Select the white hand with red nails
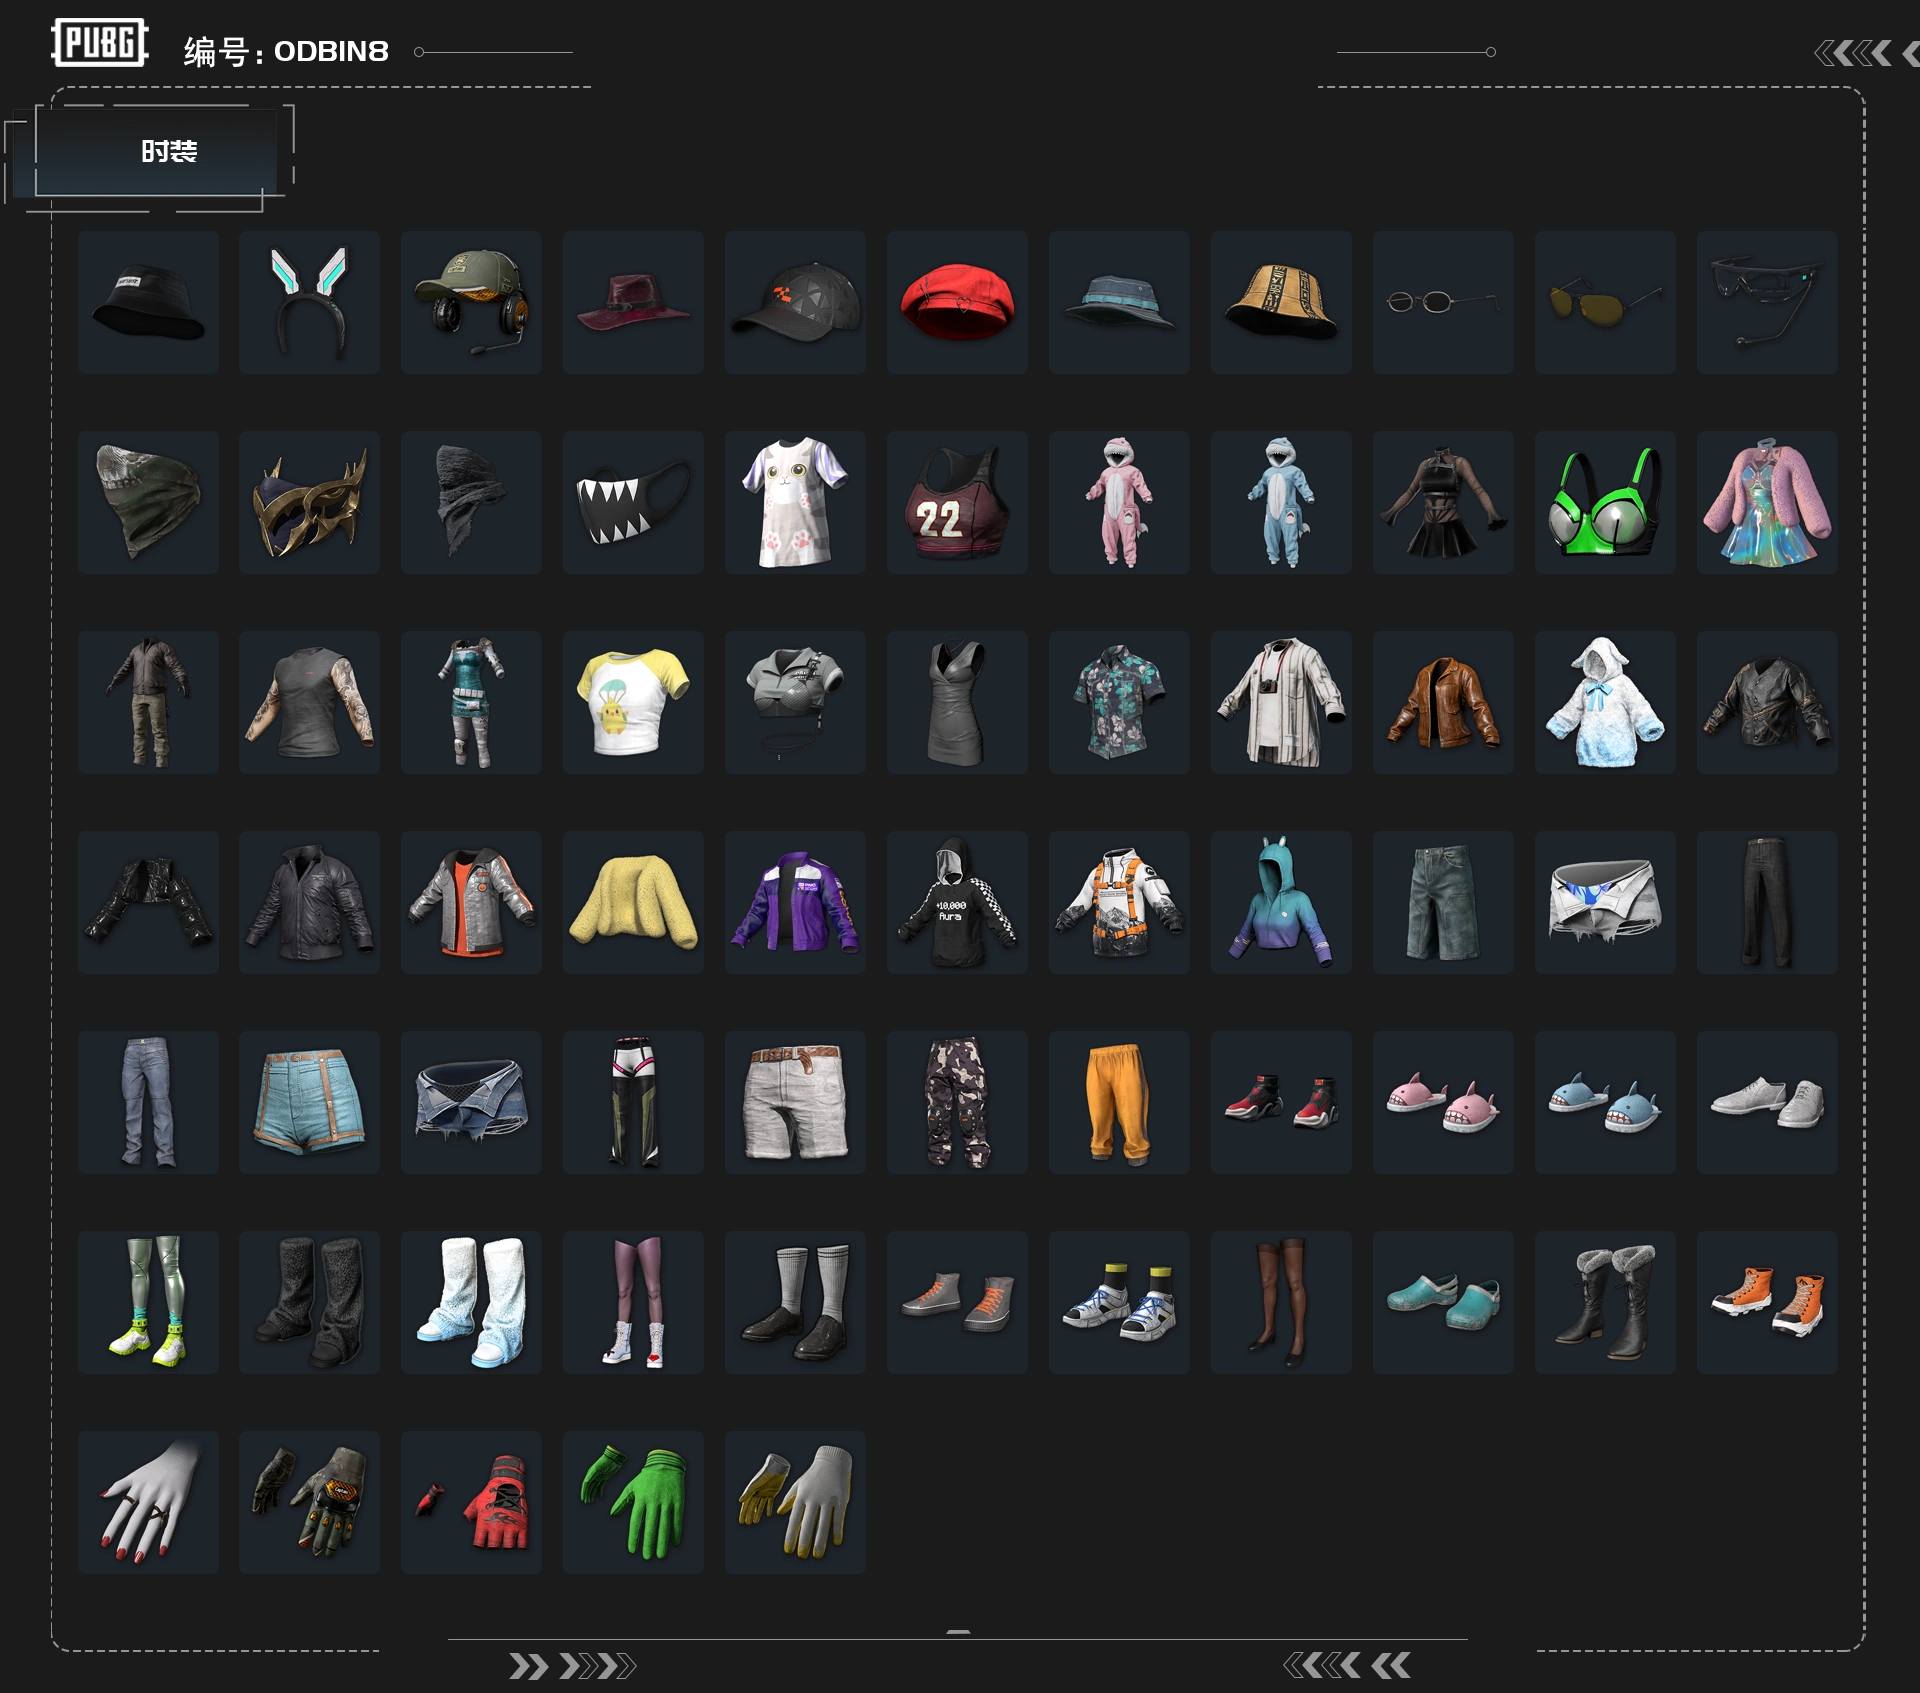This screenshot has height=1693, width=1920. tap(148, 1502)
